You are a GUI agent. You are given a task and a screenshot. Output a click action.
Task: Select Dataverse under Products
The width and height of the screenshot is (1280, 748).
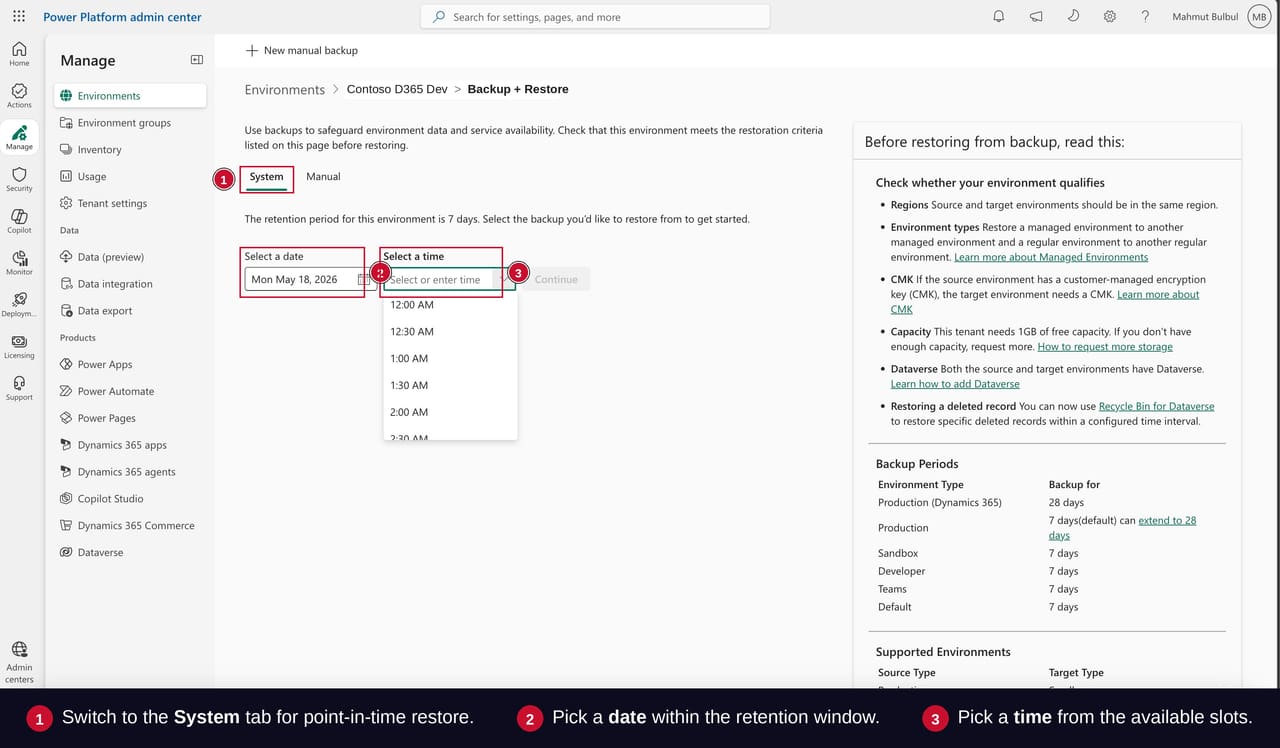pyautogui.click(x=130, y=552)
